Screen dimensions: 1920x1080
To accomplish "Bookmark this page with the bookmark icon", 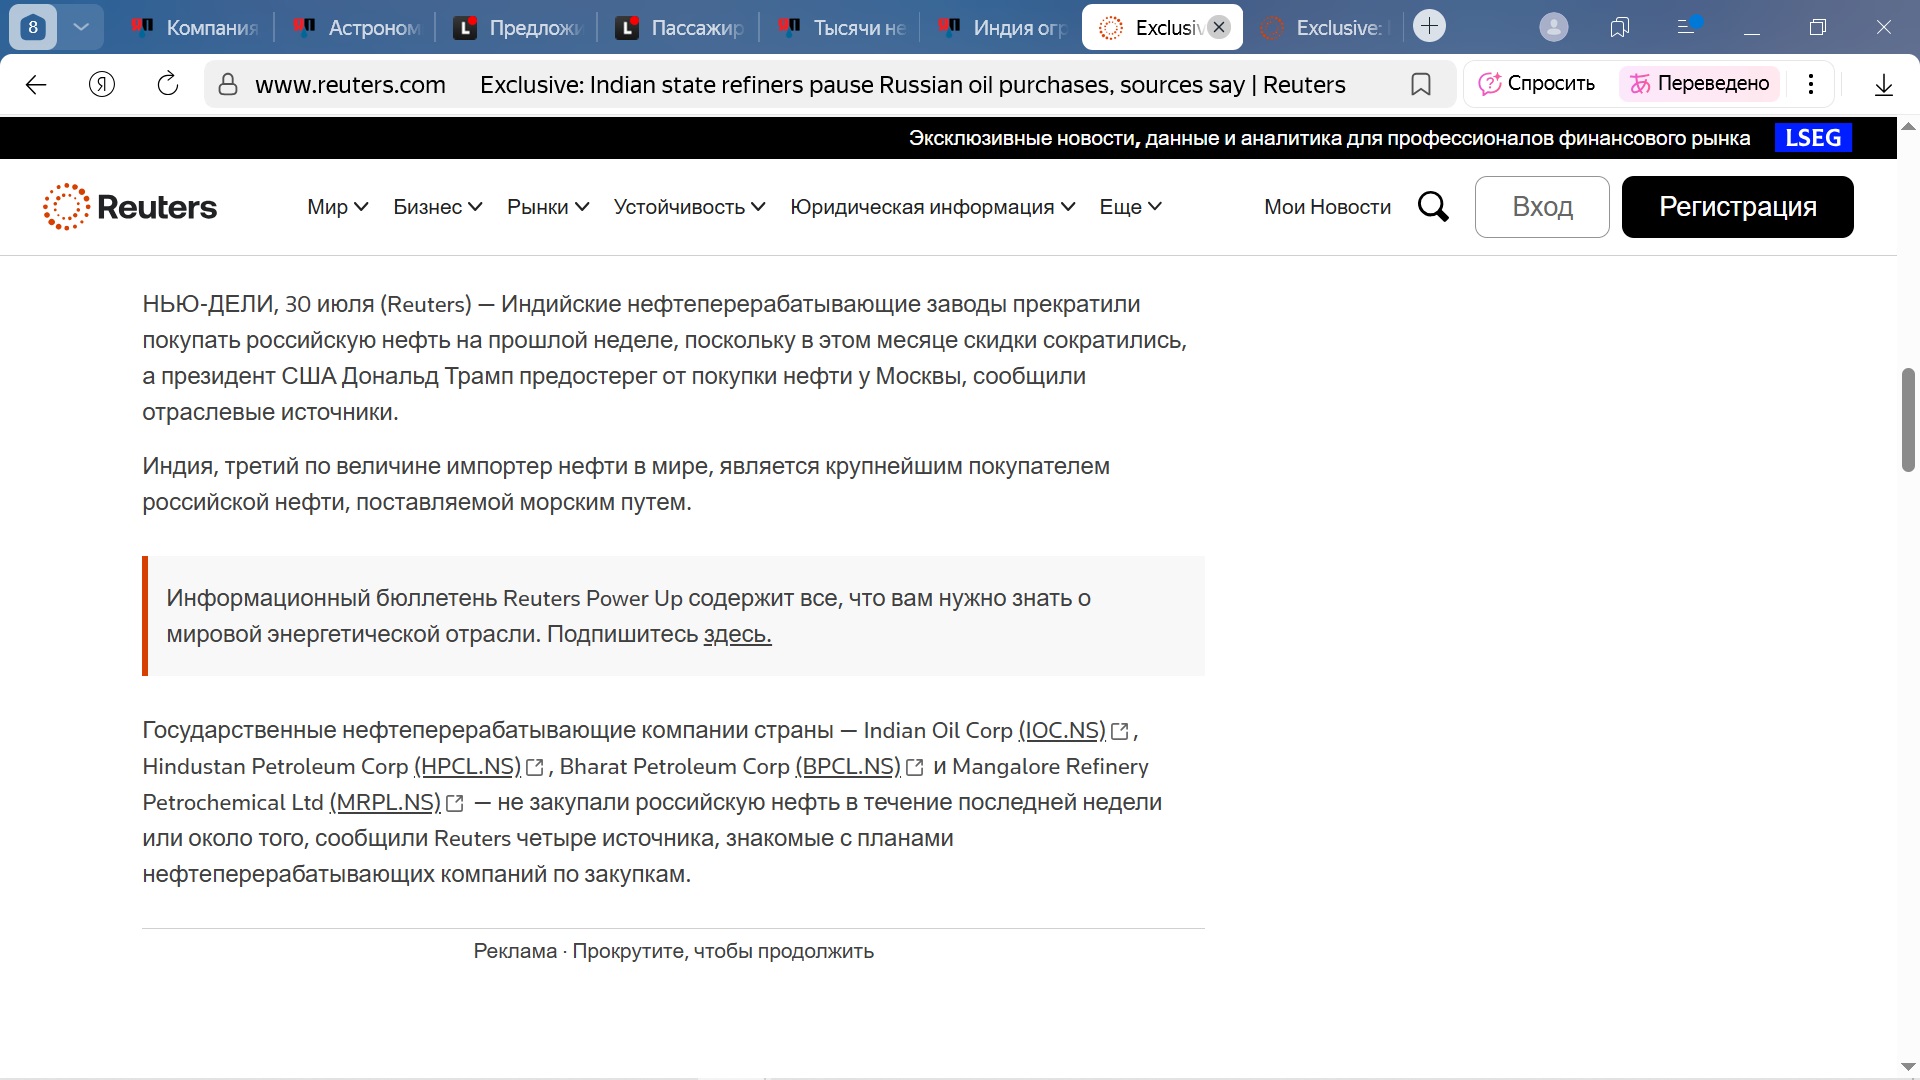I will (x=1420, y=85).
